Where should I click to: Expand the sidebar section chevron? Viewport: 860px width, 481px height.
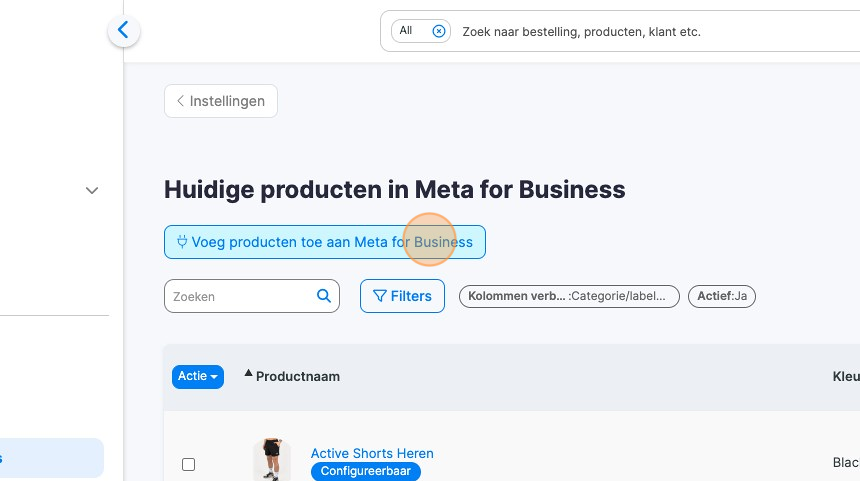tap(92, 190)
